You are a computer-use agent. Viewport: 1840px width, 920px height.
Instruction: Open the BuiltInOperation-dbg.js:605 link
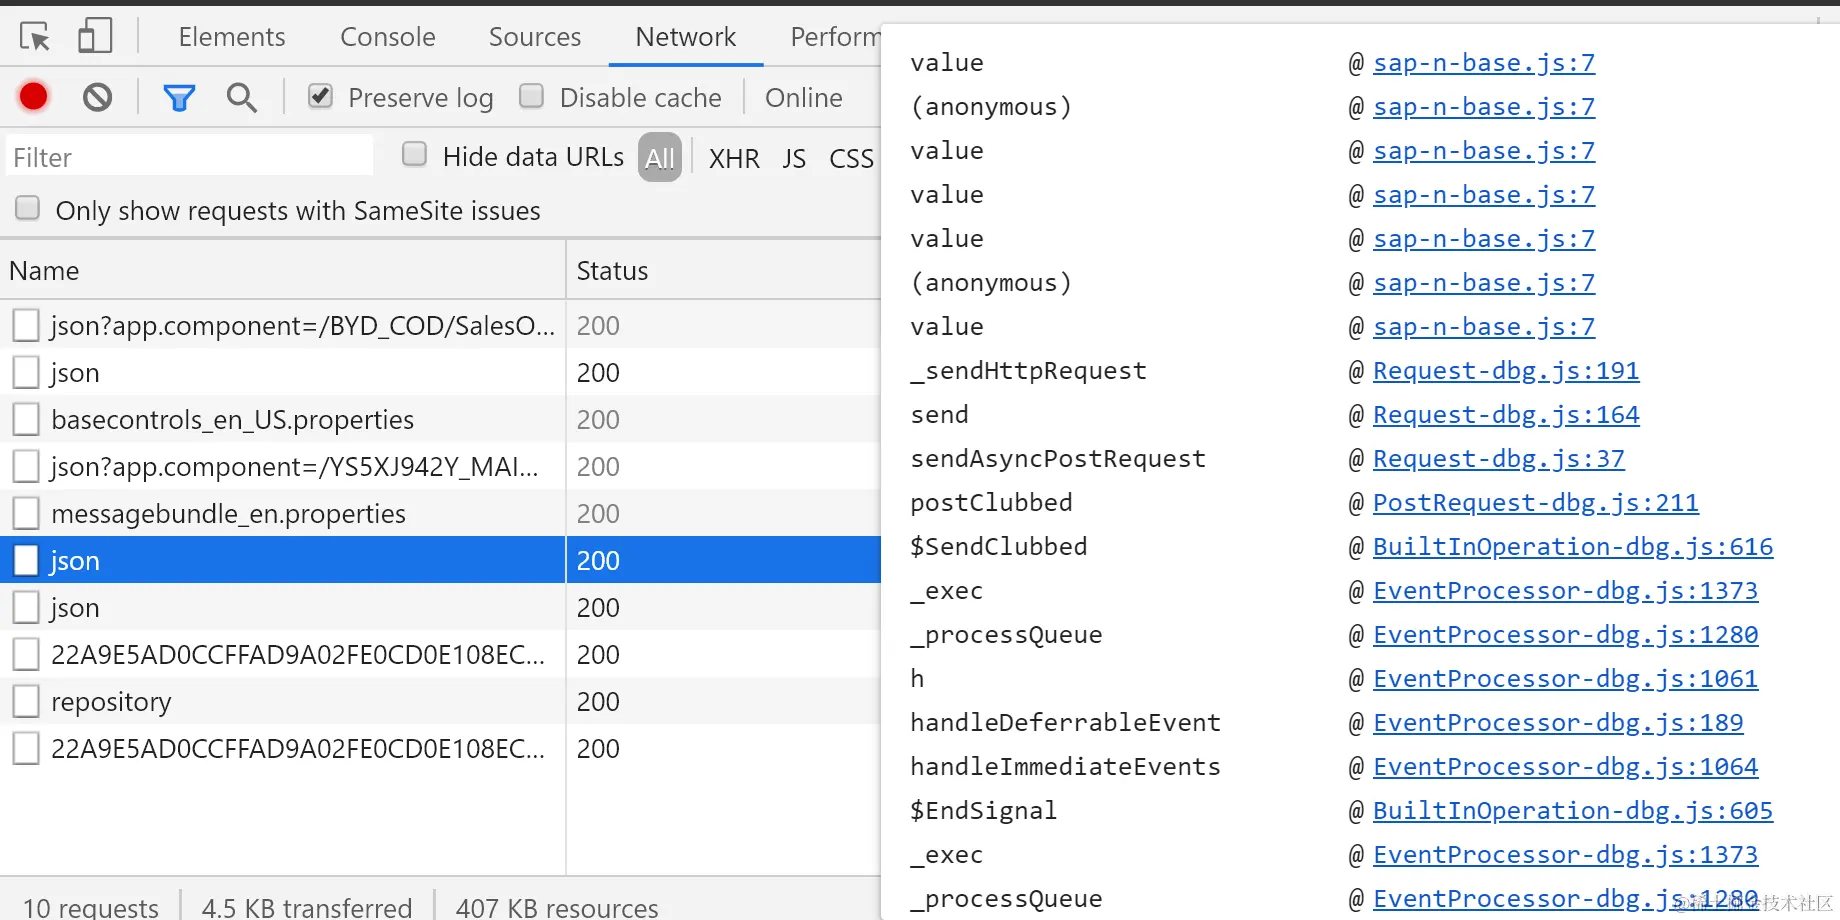[1573, 811]
